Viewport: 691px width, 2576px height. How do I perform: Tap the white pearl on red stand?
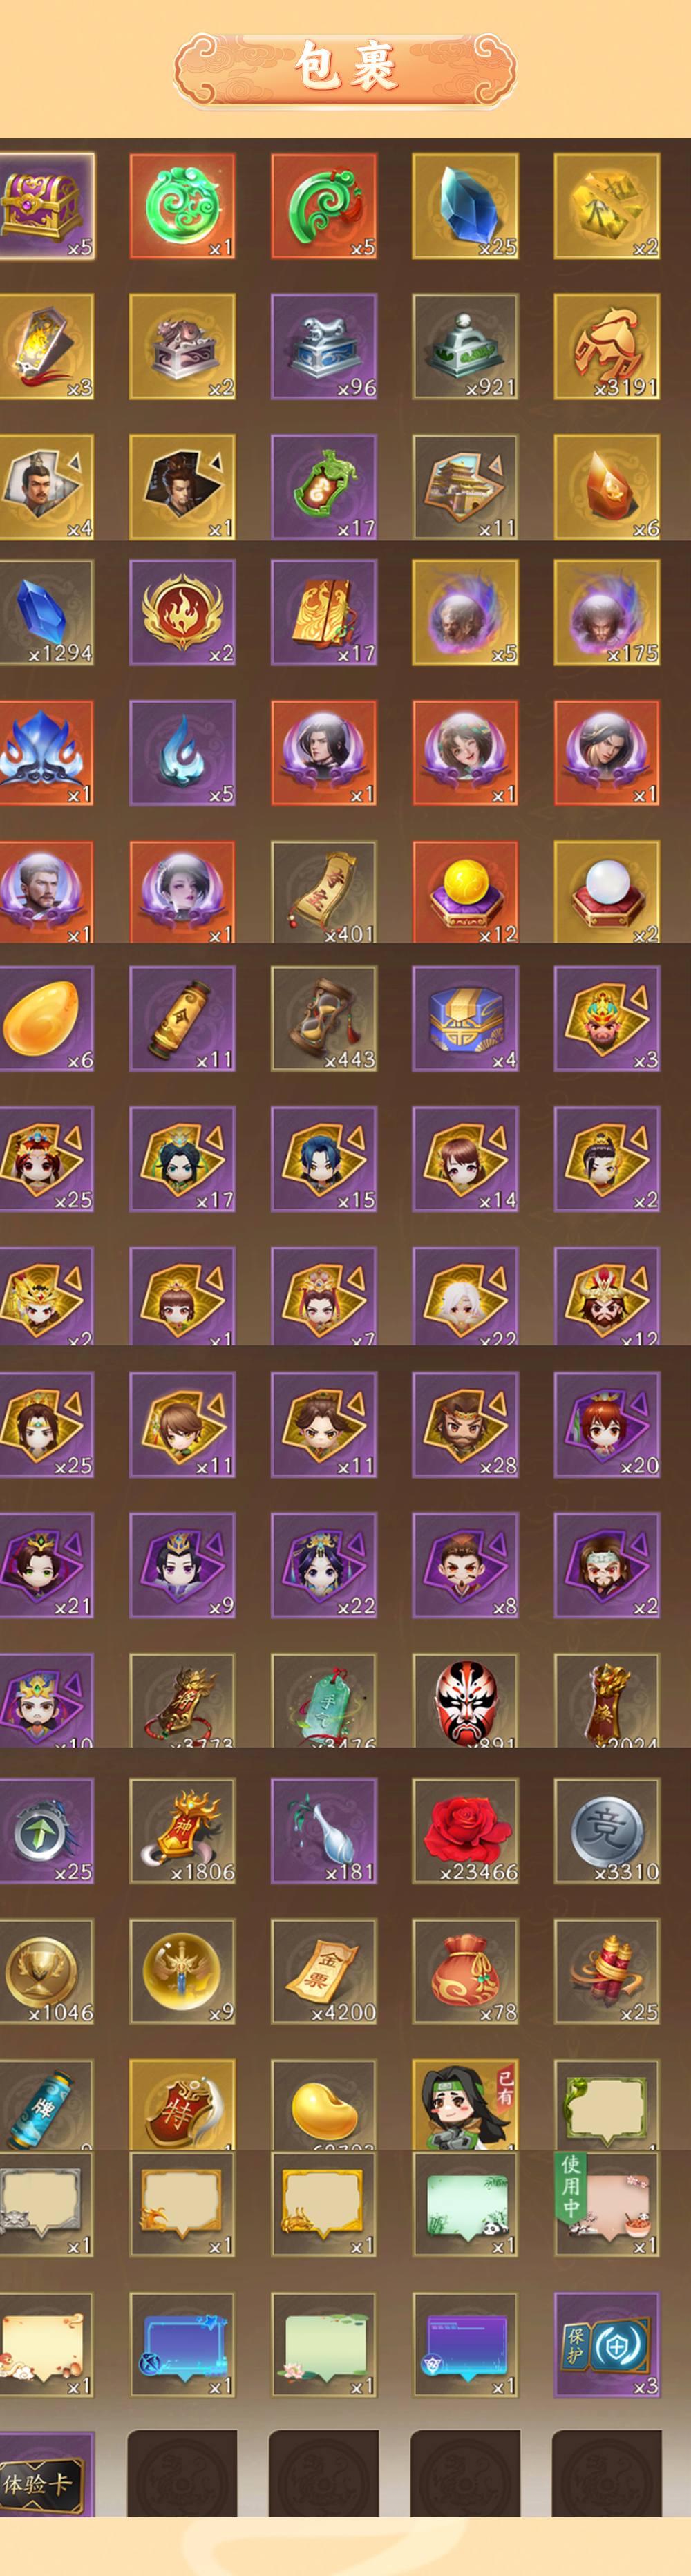607,891
